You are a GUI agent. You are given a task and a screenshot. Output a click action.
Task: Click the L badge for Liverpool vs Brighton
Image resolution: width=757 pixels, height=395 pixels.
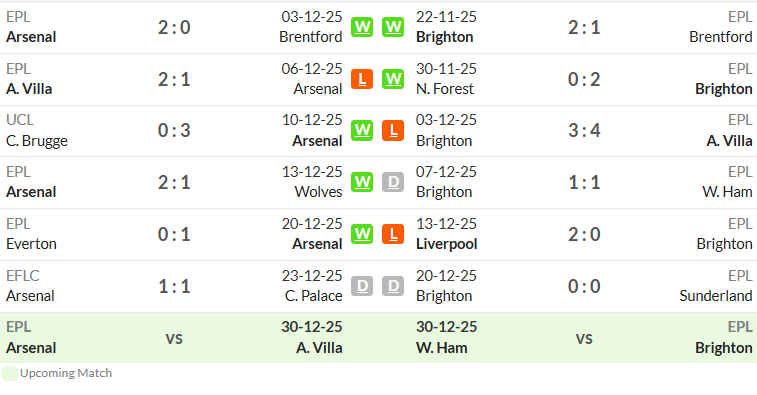(393, 234)
